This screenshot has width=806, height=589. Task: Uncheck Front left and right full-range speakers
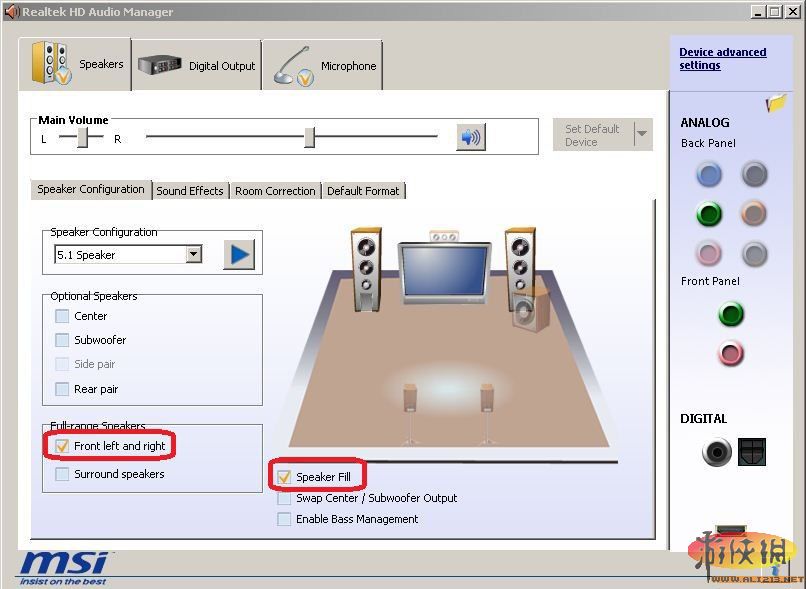point(62,446)
